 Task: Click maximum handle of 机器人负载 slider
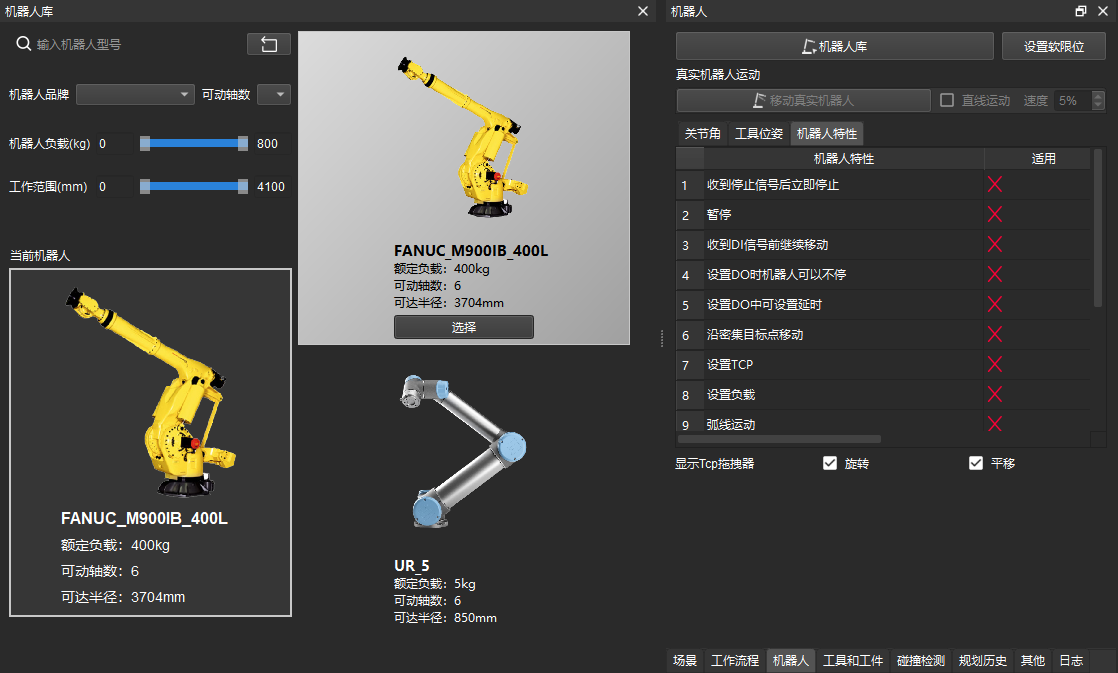242,143
